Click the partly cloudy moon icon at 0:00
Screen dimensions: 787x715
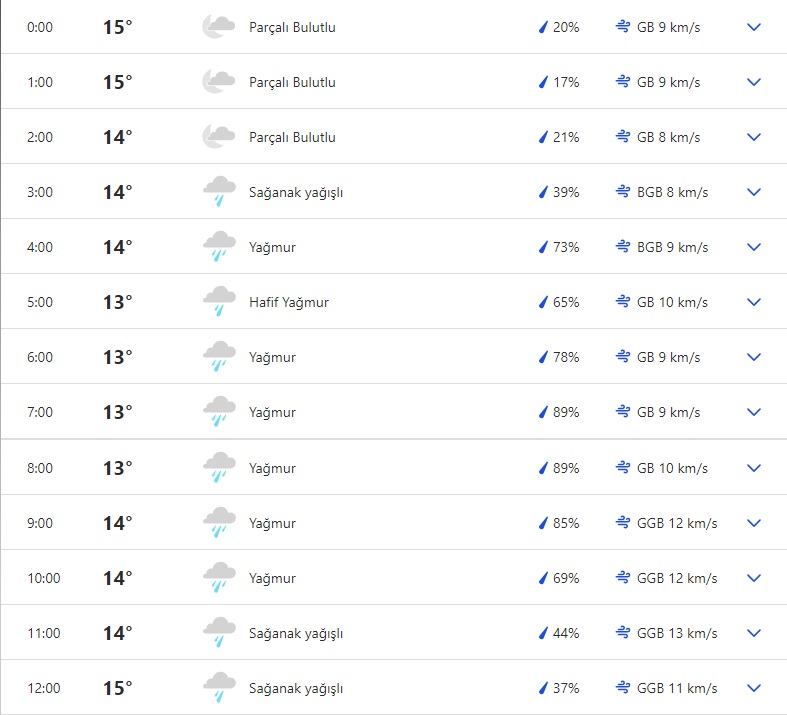pyautogui.click(x=218, y=27)
